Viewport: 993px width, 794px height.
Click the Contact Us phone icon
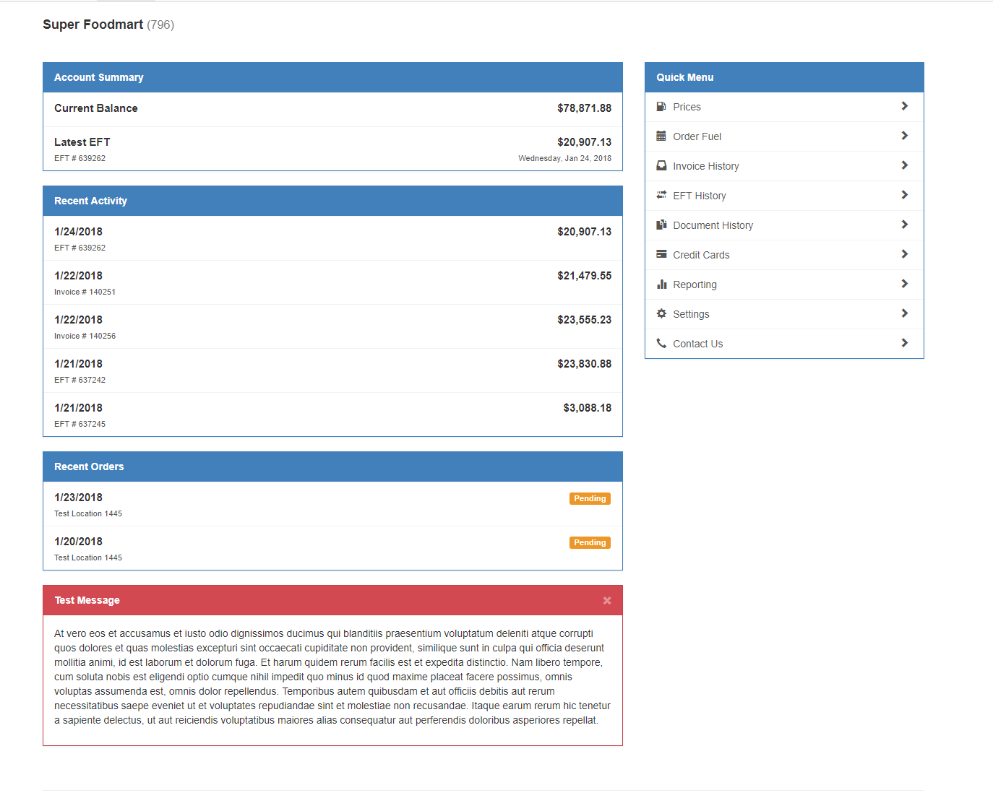[x=661, y=343]
